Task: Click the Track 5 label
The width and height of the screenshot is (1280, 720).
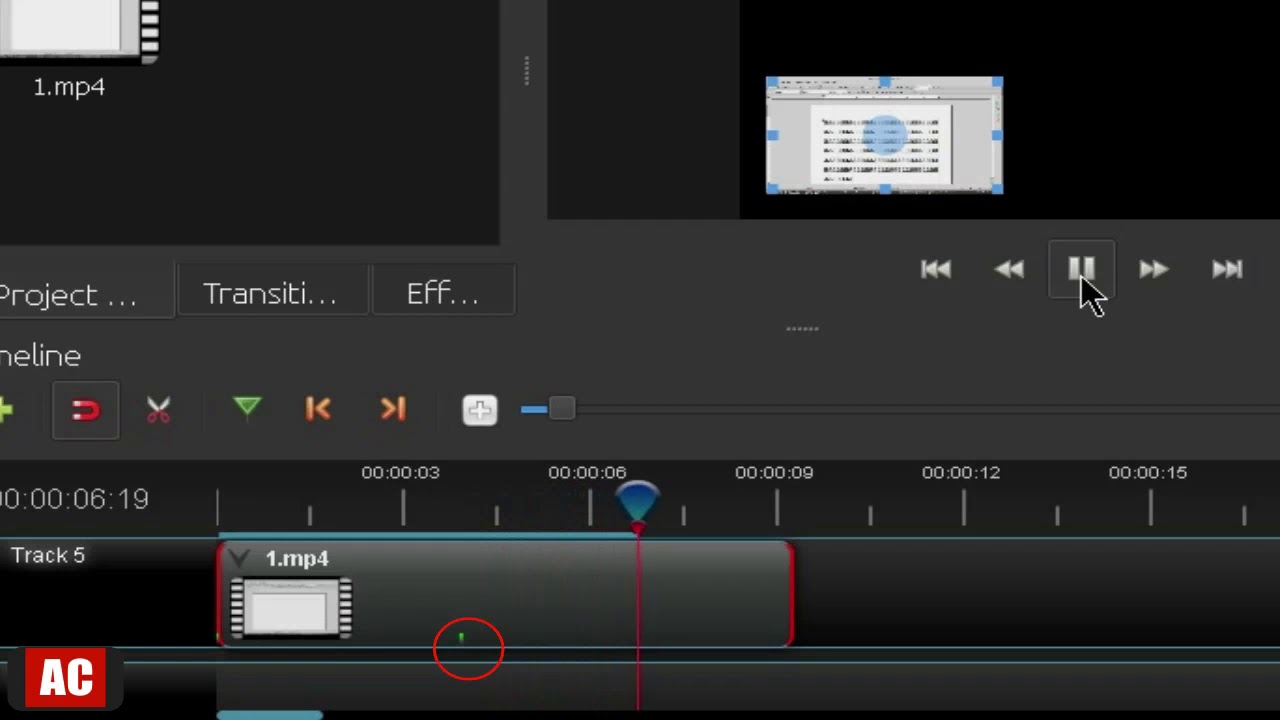Action: tap(48, 555)
